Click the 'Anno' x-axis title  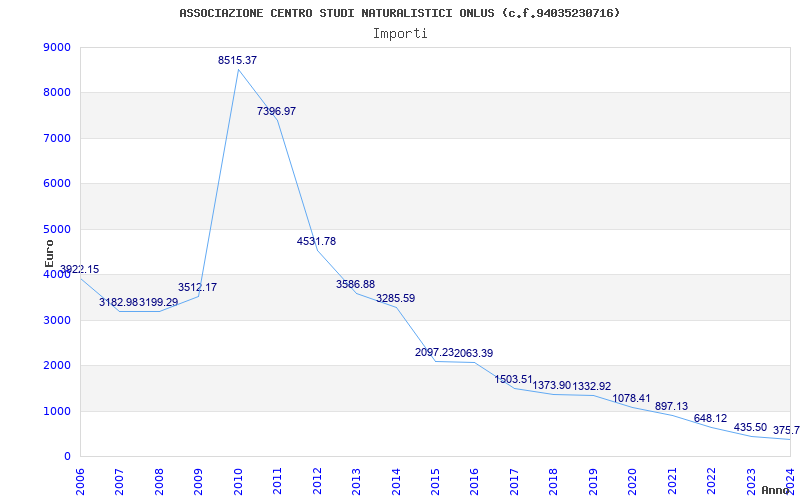pos(776,490)
